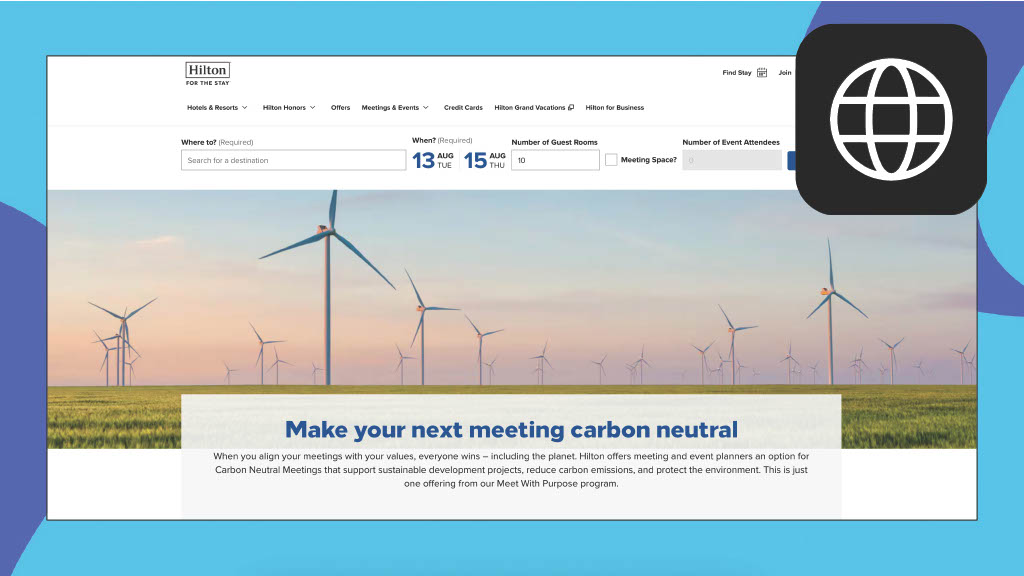Expand the Hotels & Resorts menu chevron
This screenshot has height=576, width=1024.
(x=245, y=108)
